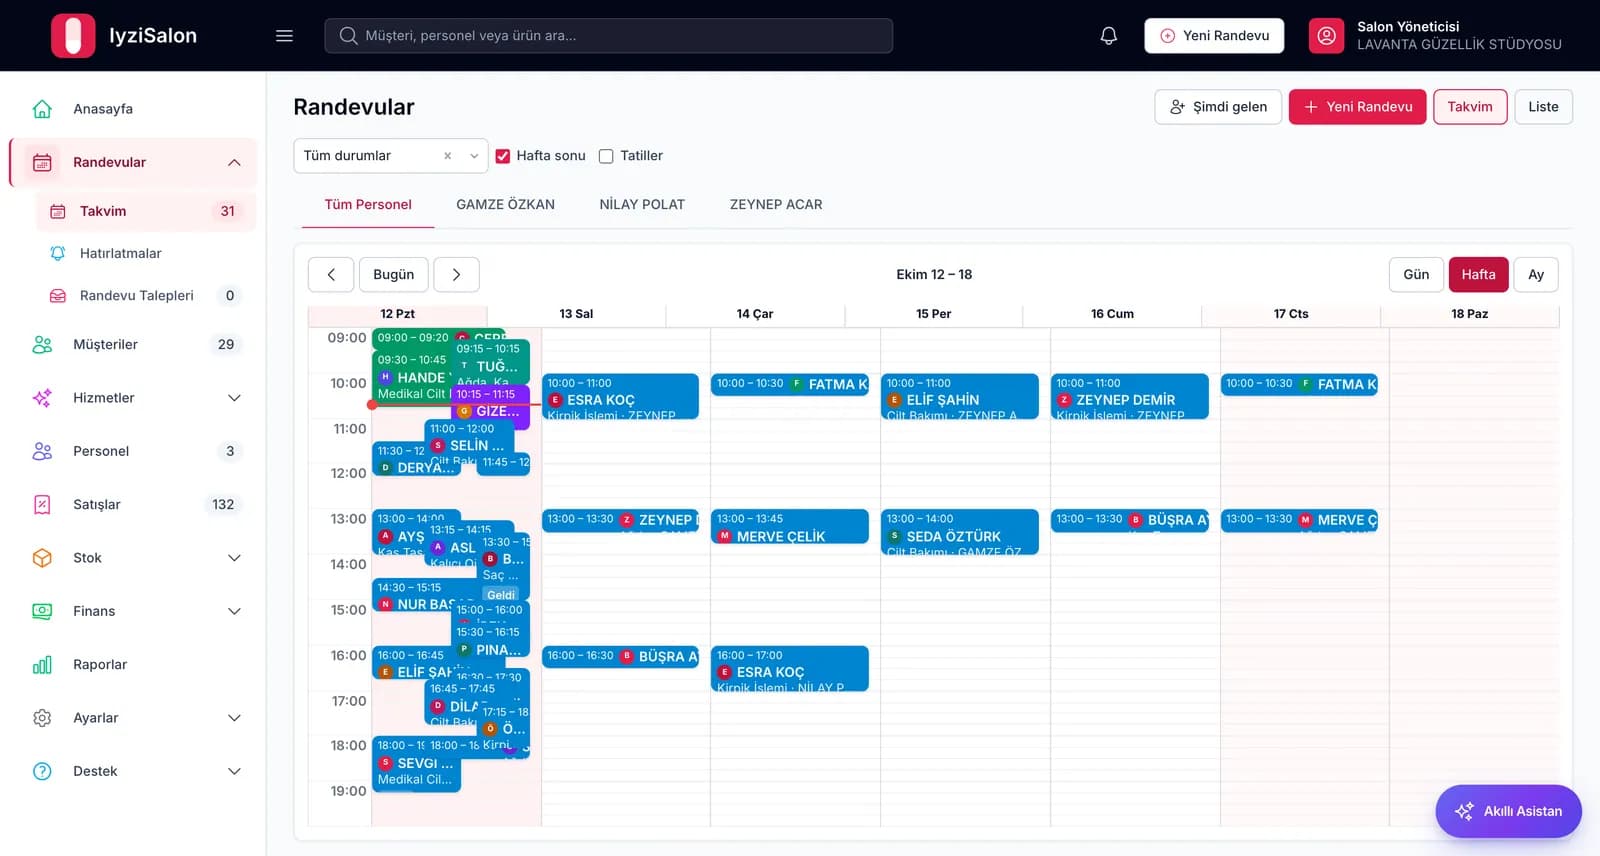This screenshot has width=1600, height=856.
Task: Expand the Hizmetler submenu chevron
Action: [x=234, y=398]
